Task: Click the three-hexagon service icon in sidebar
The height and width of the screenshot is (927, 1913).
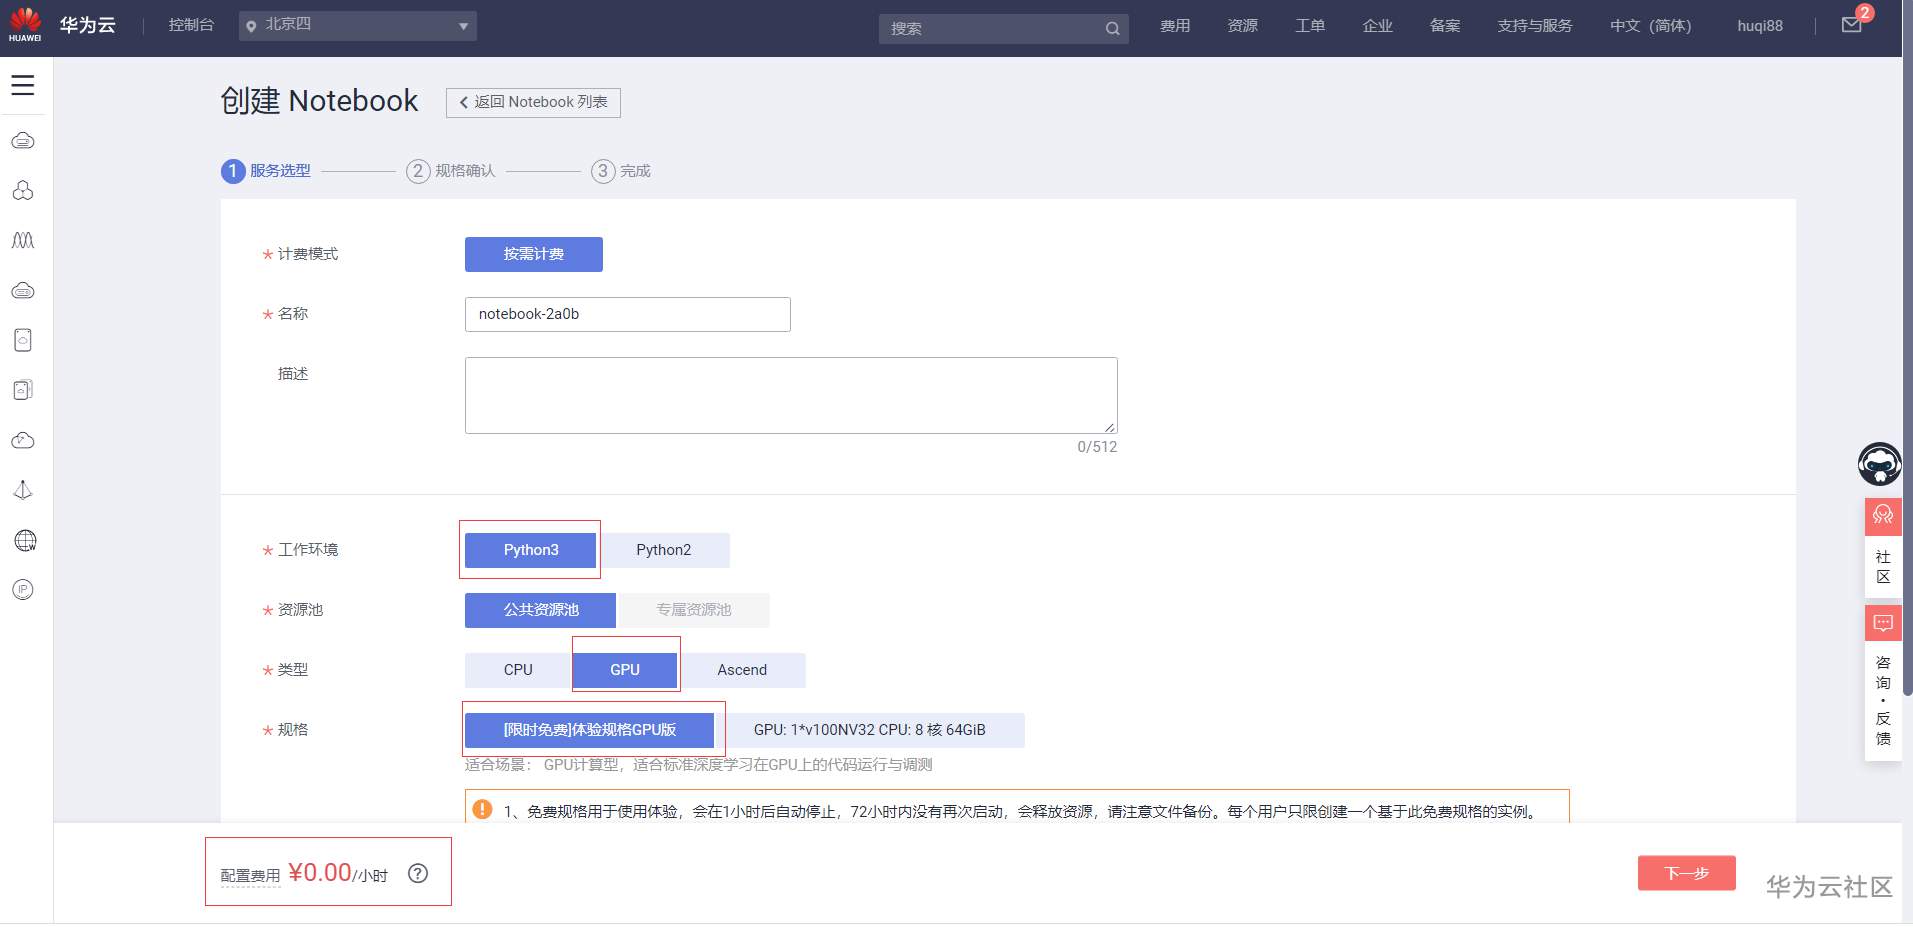Action: click(x=23, y=190)
